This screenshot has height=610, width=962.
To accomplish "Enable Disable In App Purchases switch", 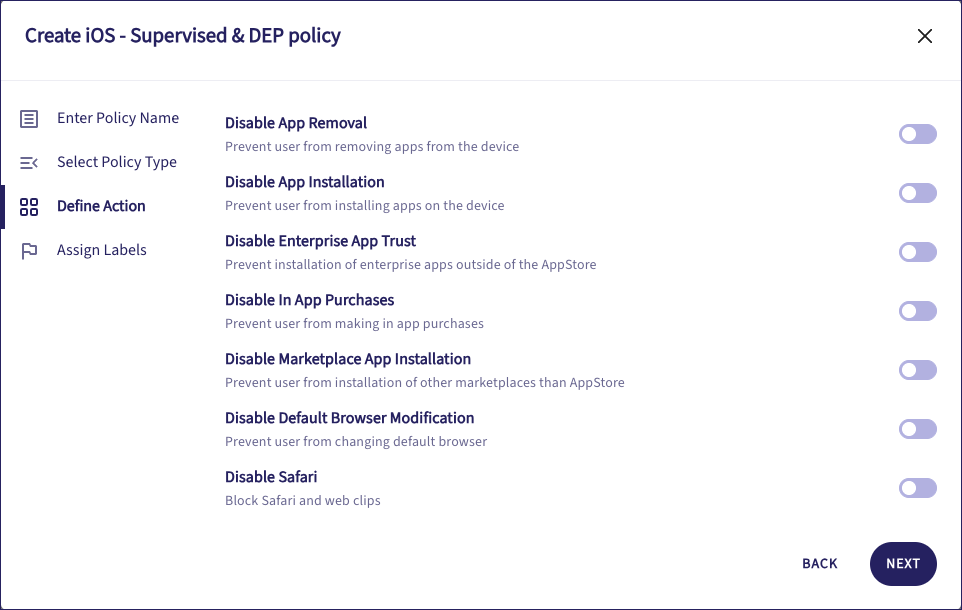I will tap(917, 311).
